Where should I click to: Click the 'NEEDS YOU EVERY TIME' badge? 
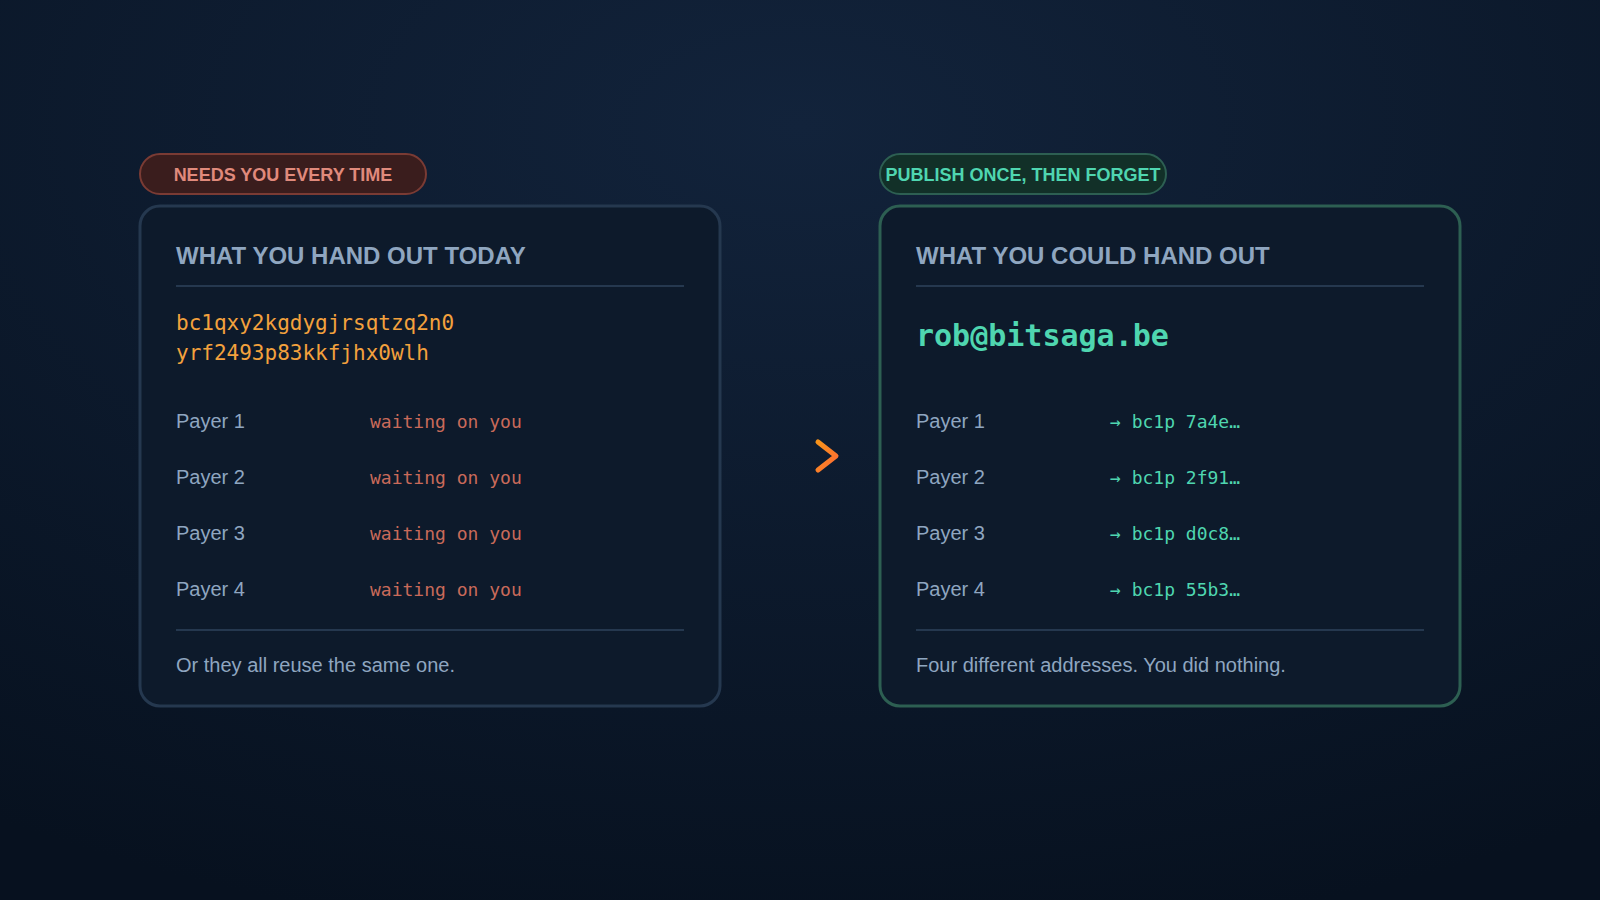click(283, 174)
